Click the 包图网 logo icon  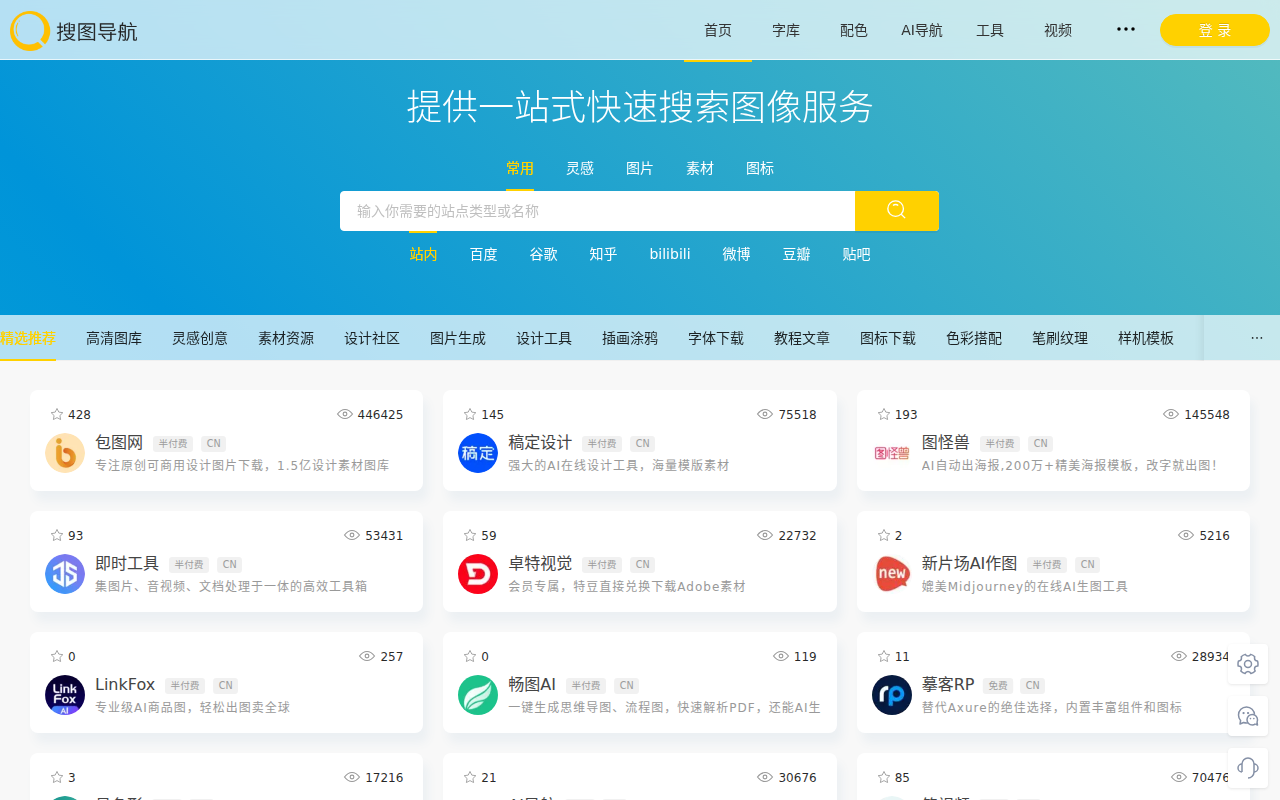pos(65,453)
